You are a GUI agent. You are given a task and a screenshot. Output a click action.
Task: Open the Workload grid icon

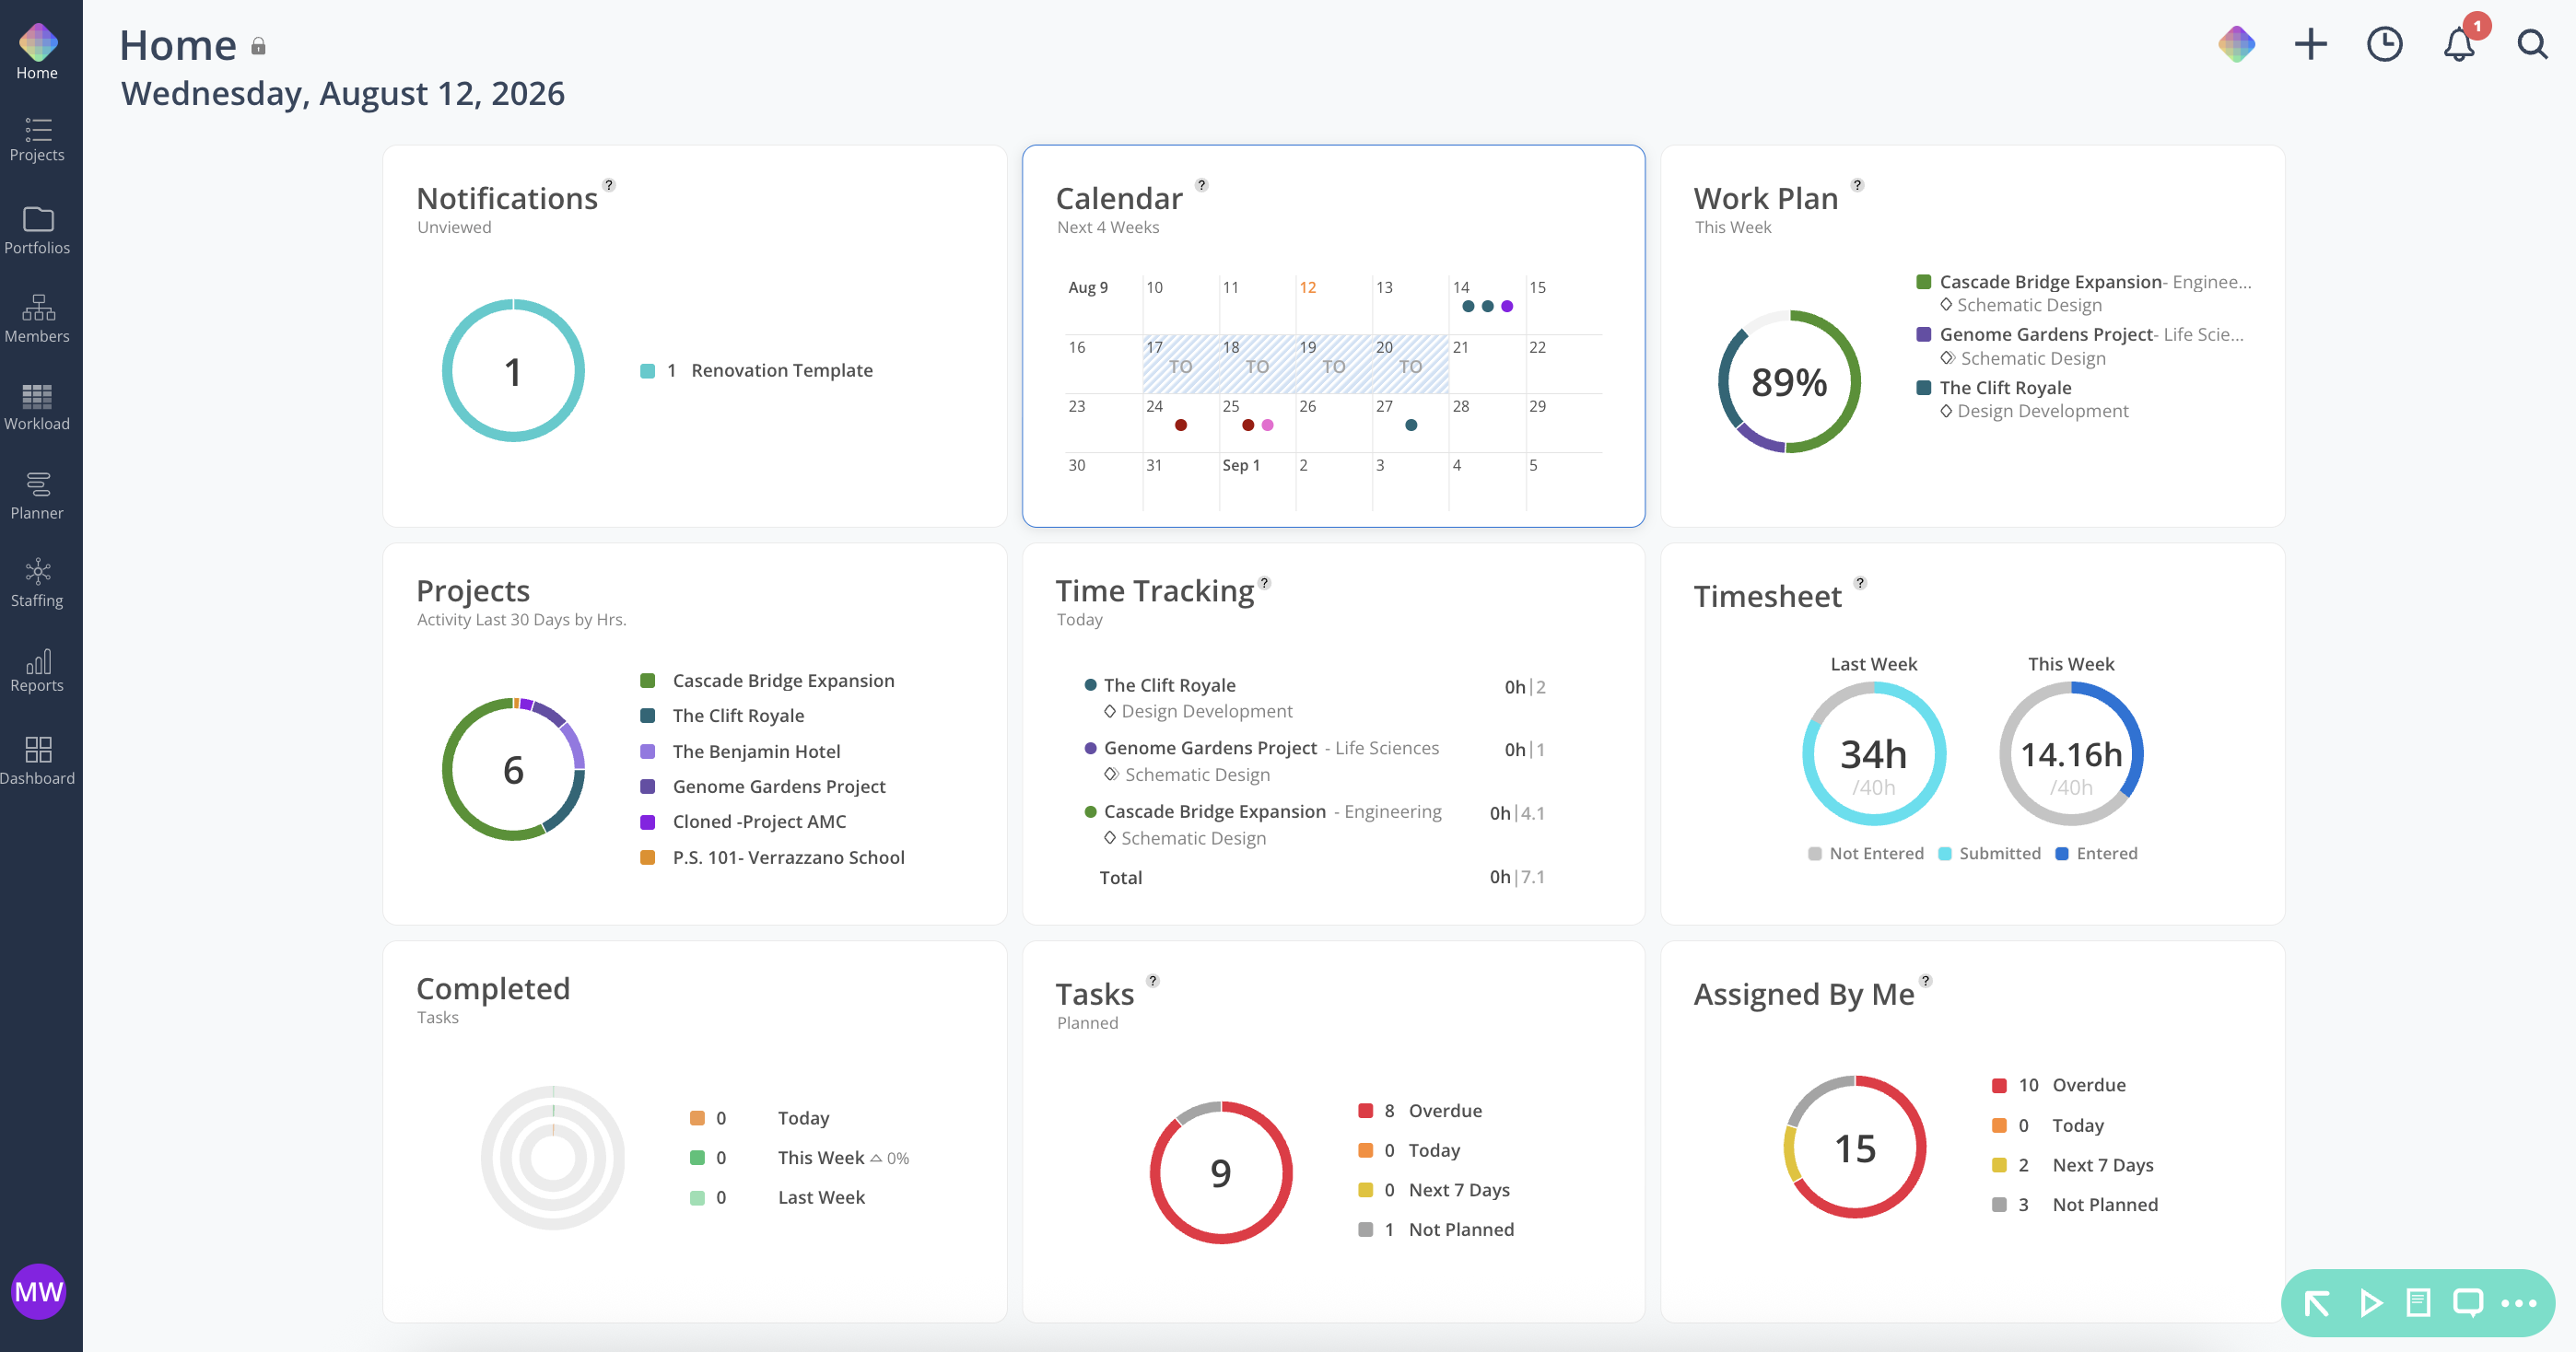click(37, 408)
